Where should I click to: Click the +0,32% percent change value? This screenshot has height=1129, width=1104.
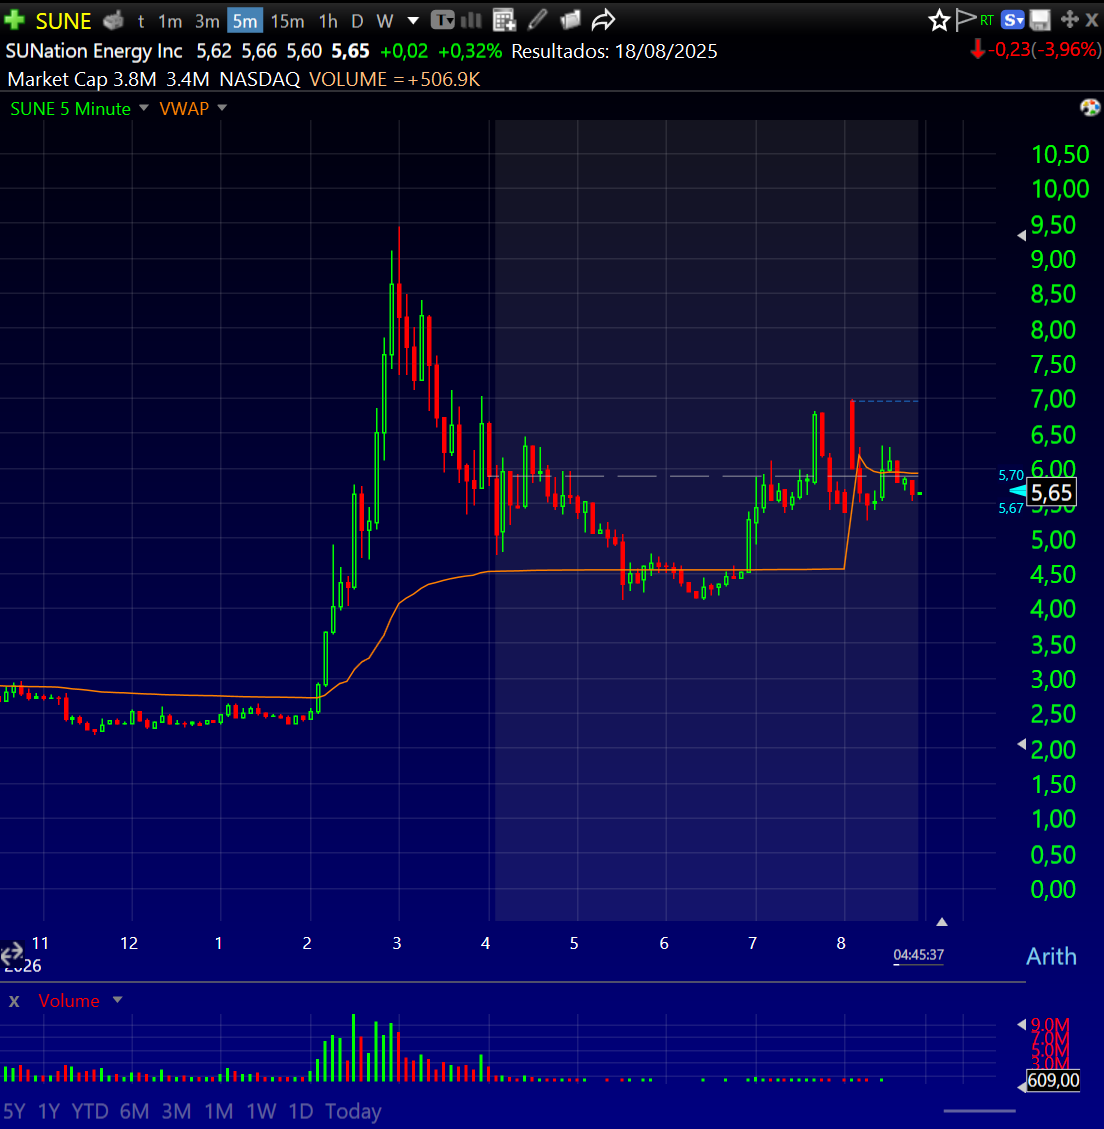click(x=470, y=51)
